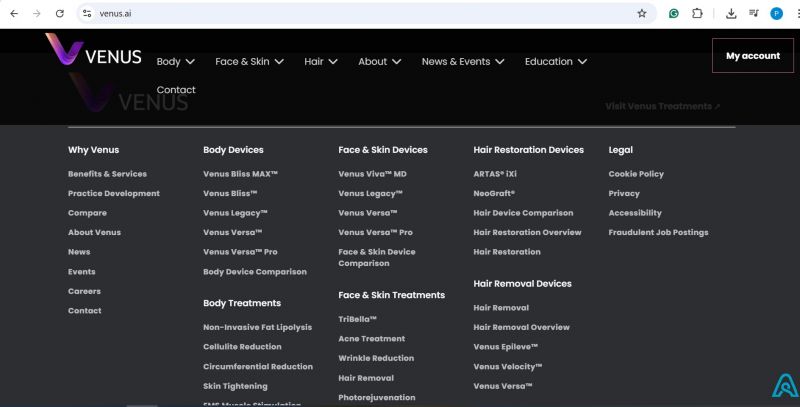Image resolution: width=800 pixels, height=407 pixels.
Task: Open the Events footer link
Action: (x=82, y=272)
